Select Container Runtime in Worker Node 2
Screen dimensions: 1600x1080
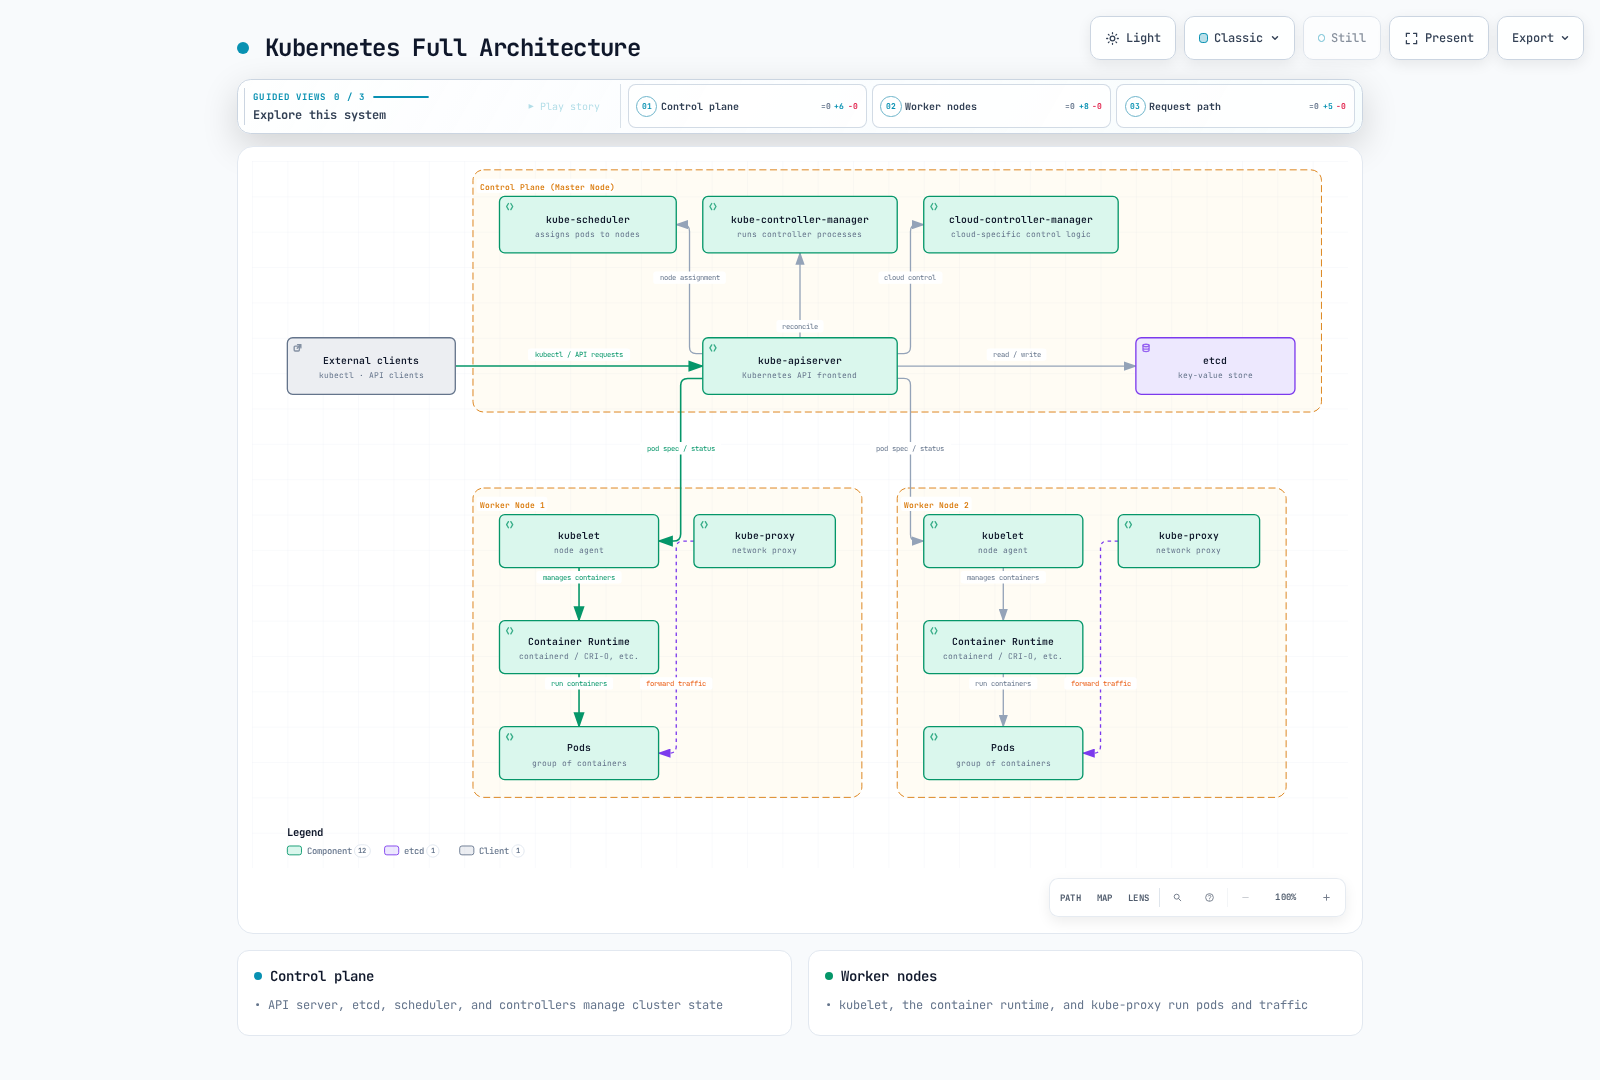click(x=1003, y=647)
